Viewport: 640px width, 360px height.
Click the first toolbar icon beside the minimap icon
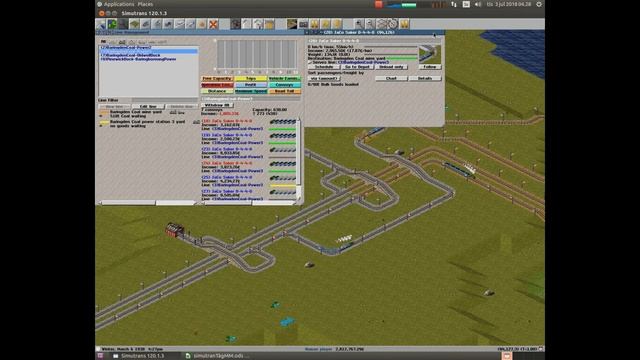101,24
